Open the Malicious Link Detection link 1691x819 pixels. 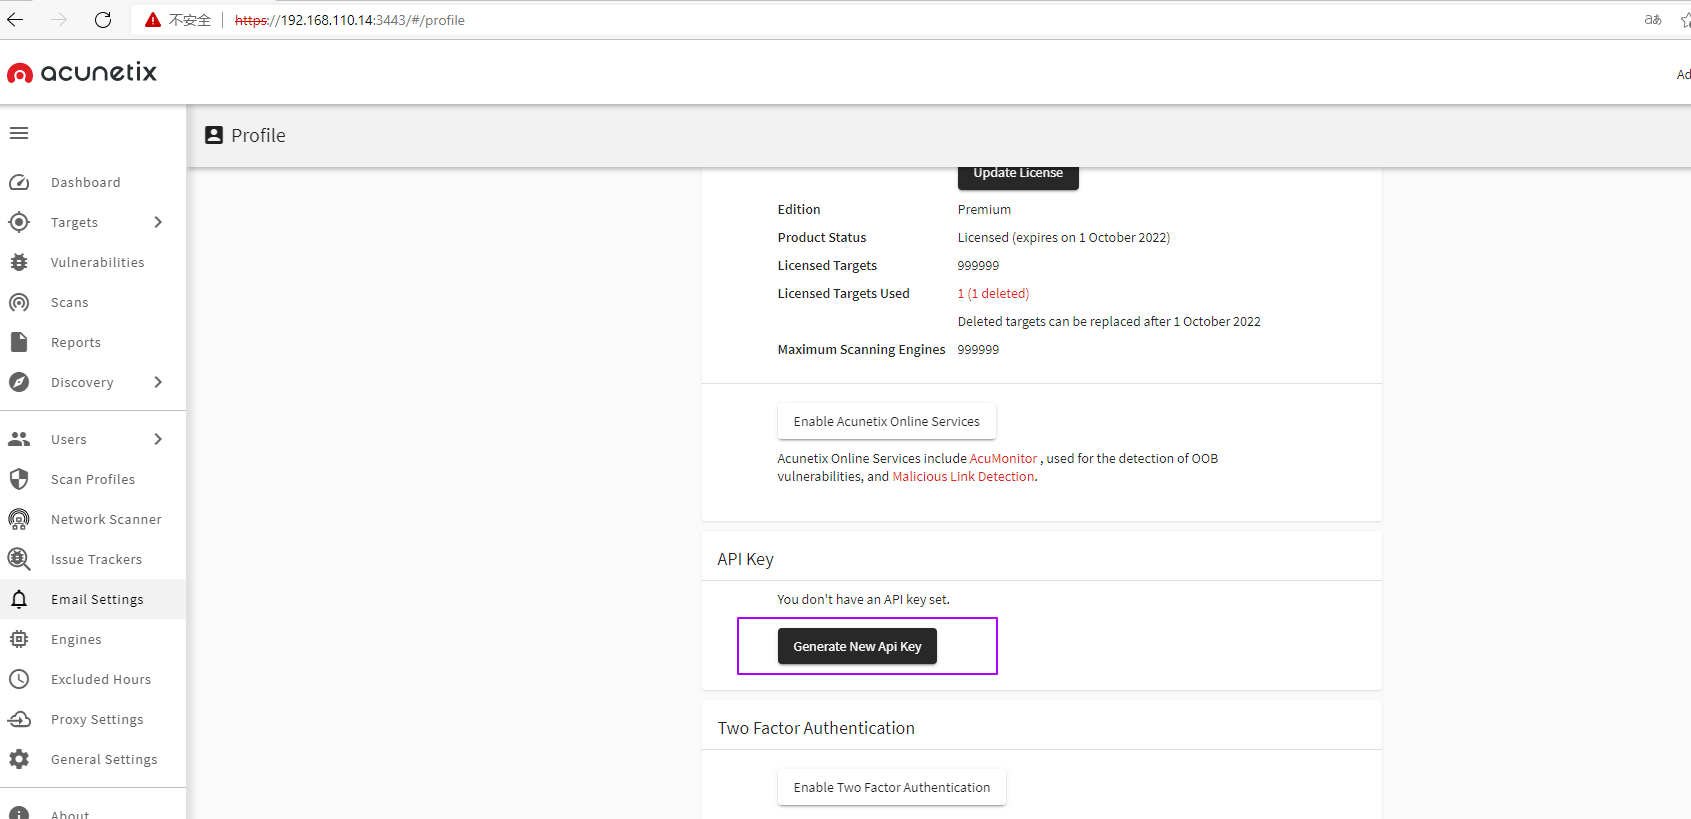(963, 476)
